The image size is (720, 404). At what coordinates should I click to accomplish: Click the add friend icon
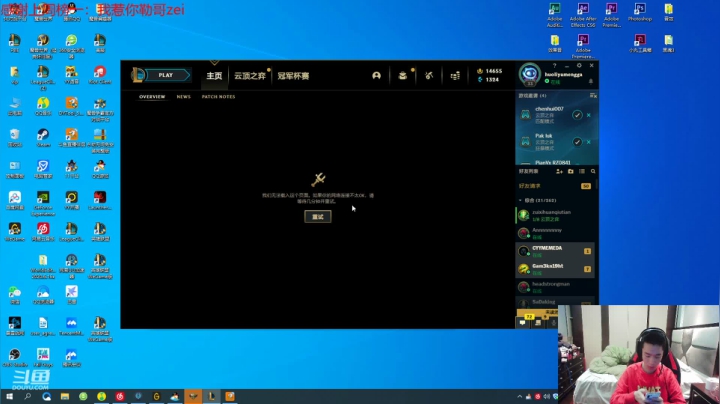pyautogui.click(x=559, y=171)
